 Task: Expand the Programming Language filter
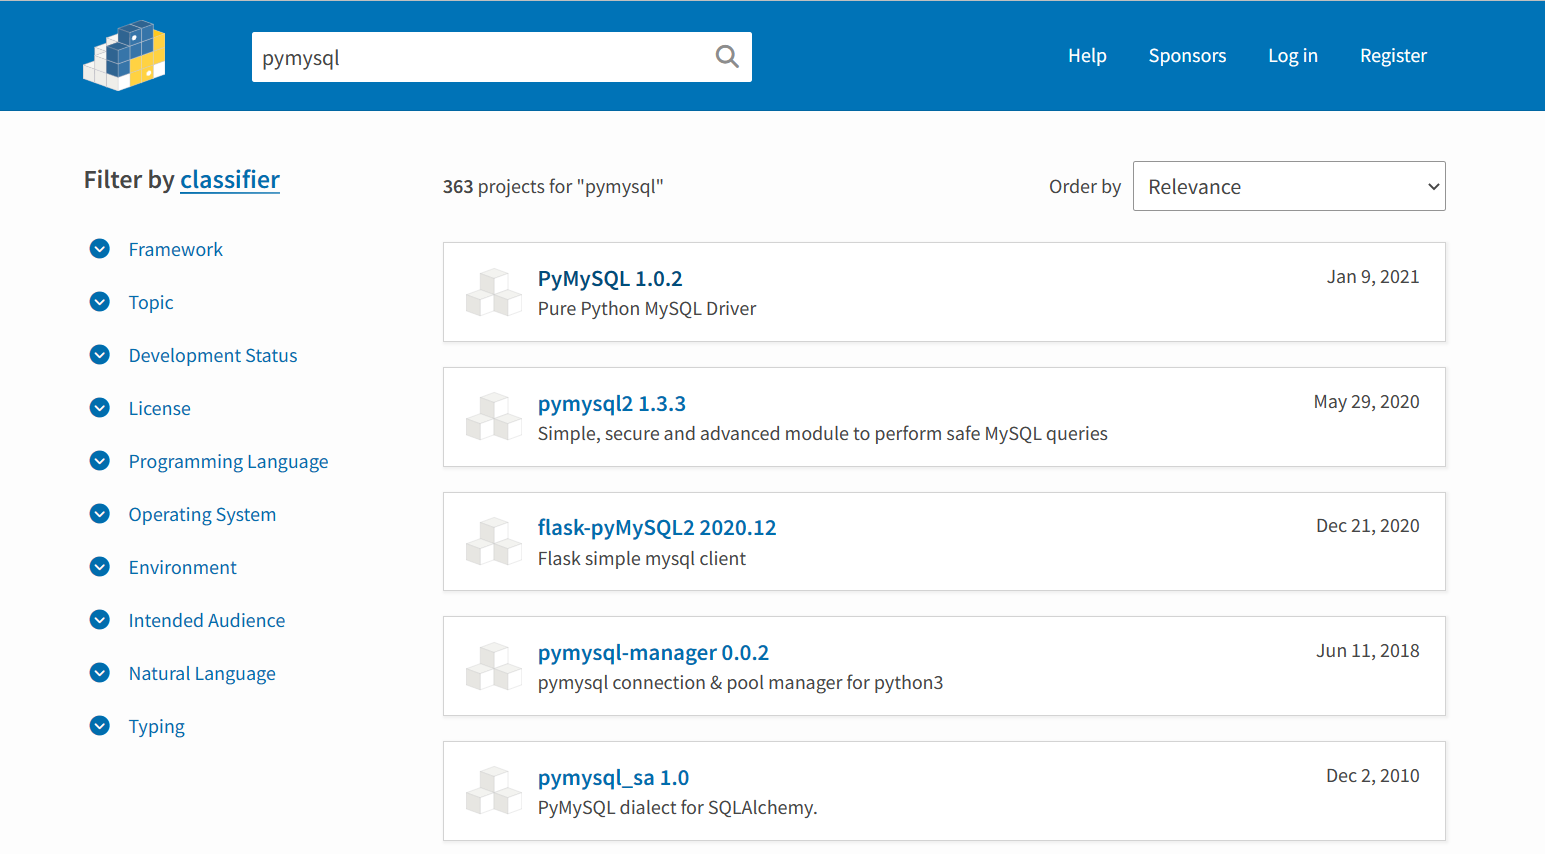(100, 461)
